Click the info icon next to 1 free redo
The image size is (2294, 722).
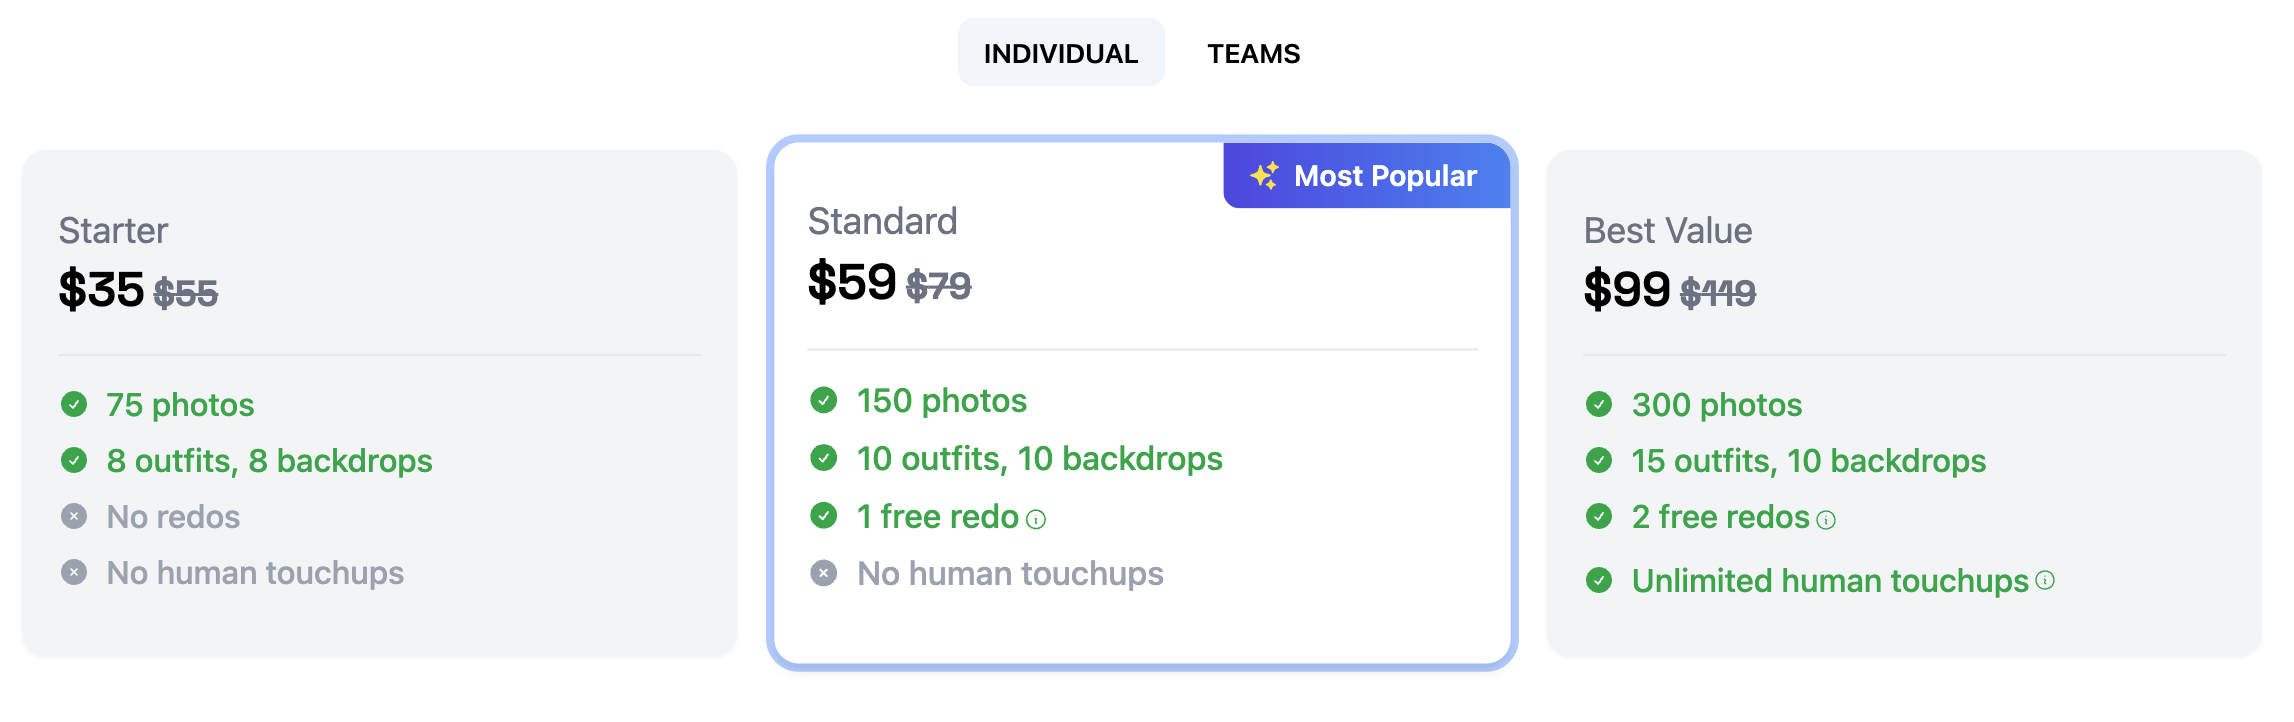pos(1037,519)
